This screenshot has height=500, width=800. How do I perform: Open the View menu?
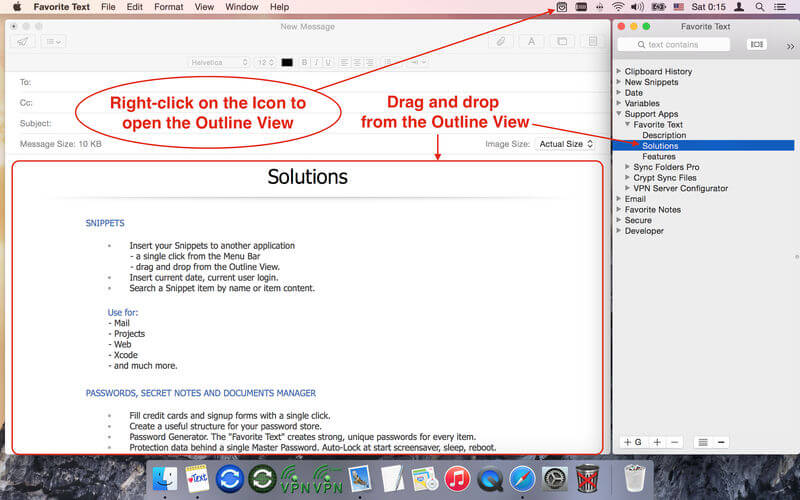(x=204, y=7)
